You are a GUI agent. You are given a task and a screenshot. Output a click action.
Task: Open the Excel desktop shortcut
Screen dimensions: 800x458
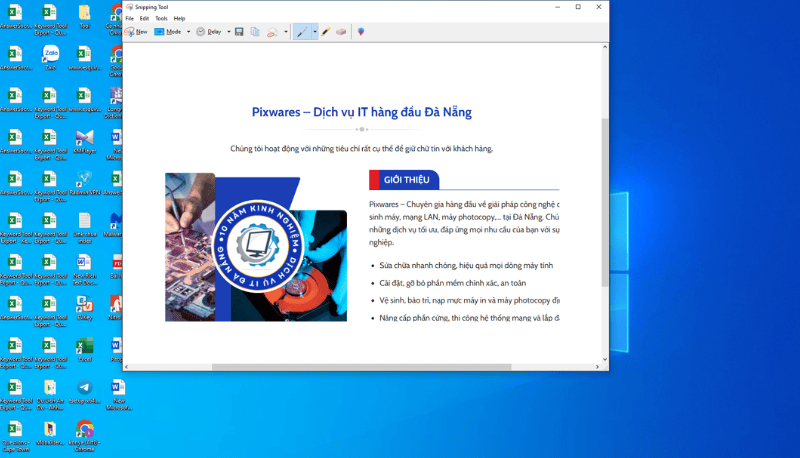click(84, 349)
